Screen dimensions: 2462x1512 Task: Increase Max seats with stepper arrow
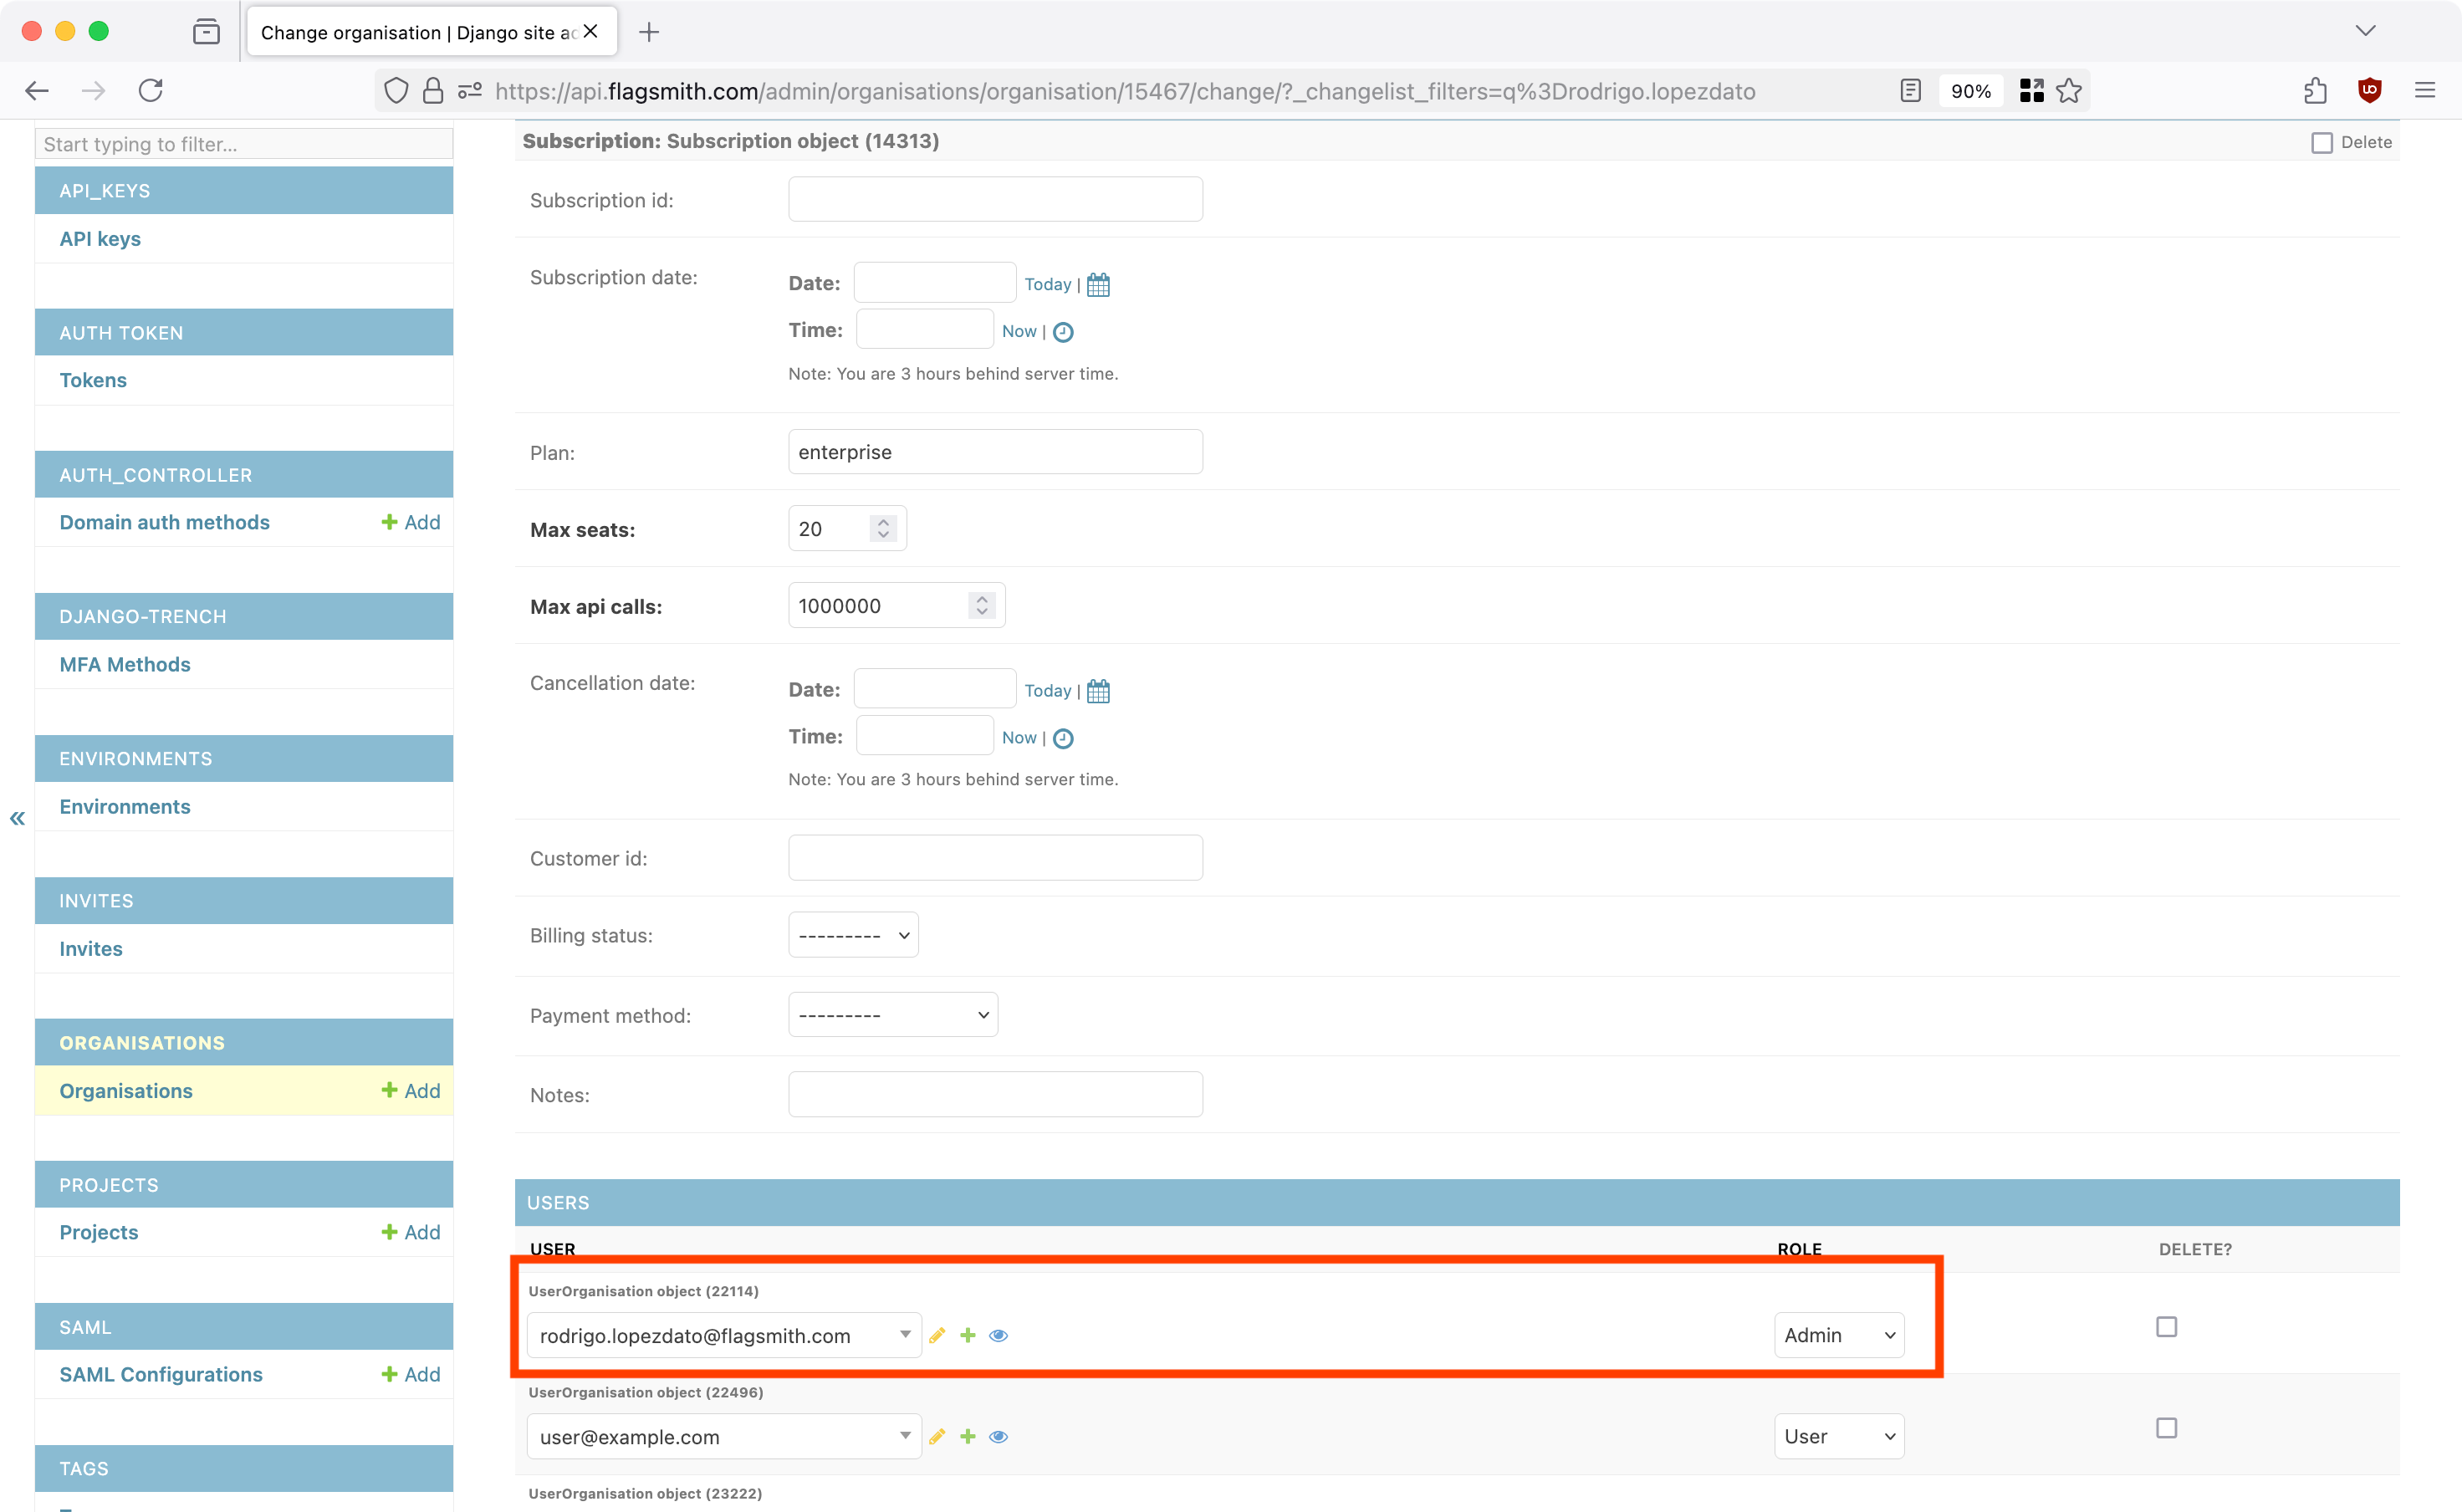point(883,520)
